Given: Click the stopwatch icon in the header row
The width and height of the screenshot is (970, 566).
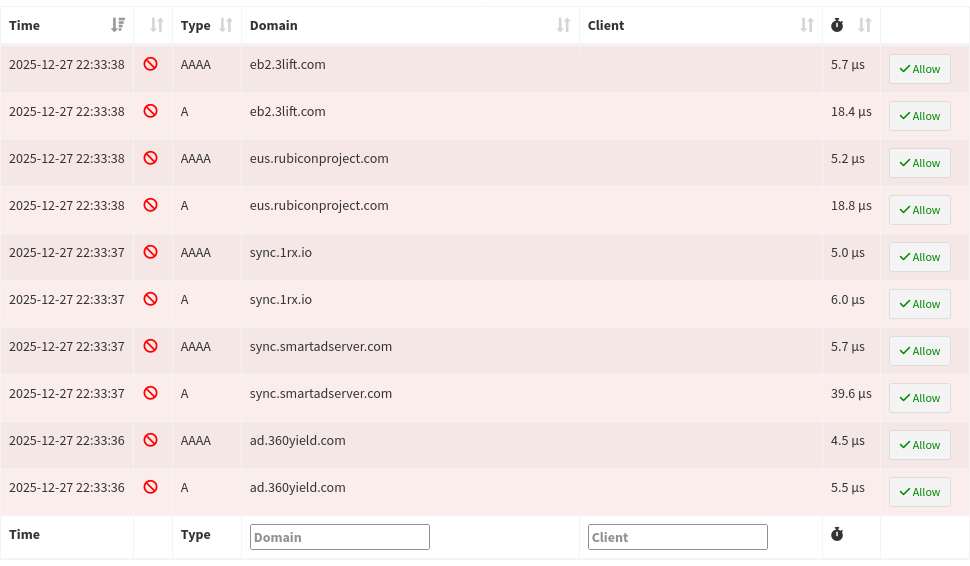Looking at the screenshot, I should (x=838, y=25).
